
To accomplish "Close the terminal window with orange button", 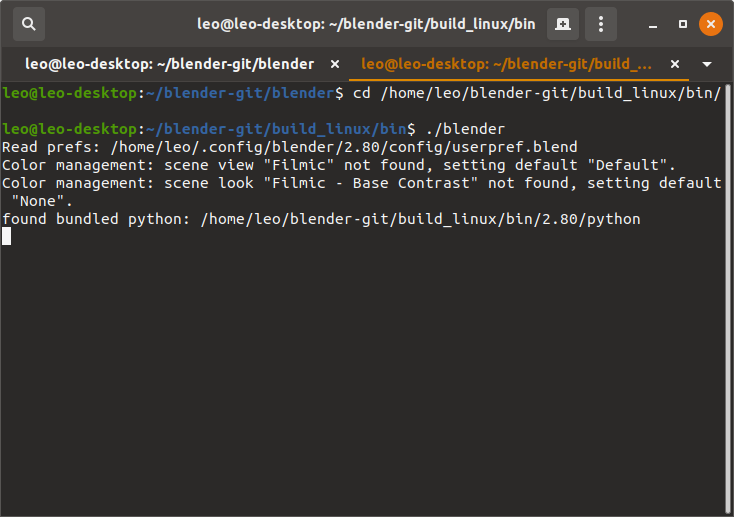I will point(711,24).
